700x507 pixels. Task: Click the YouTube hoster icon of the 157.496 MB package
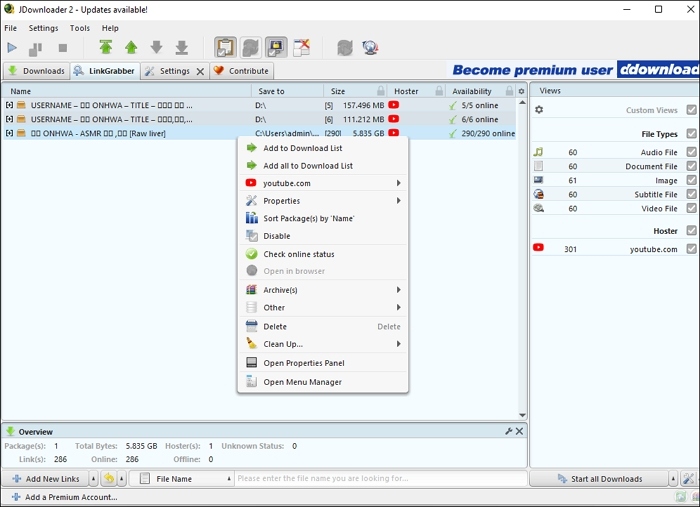[394, 105]
